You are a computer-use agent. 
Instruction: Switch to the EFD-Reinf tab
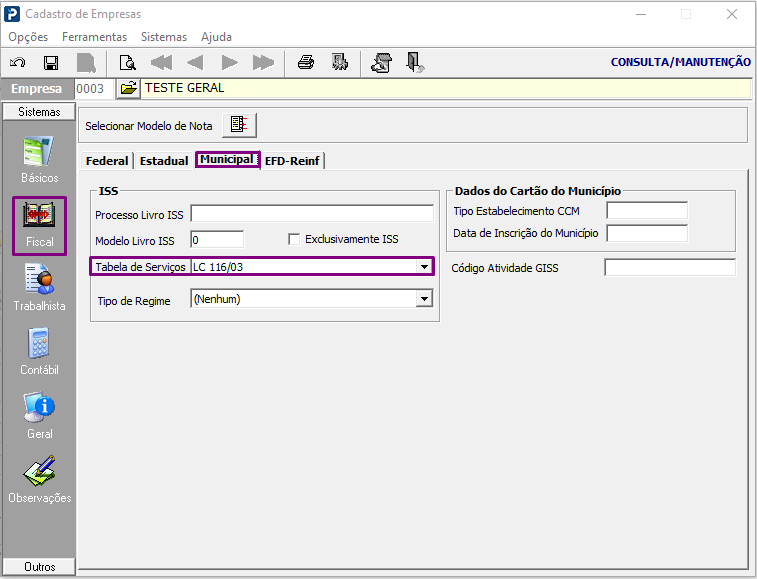(292, 161)
